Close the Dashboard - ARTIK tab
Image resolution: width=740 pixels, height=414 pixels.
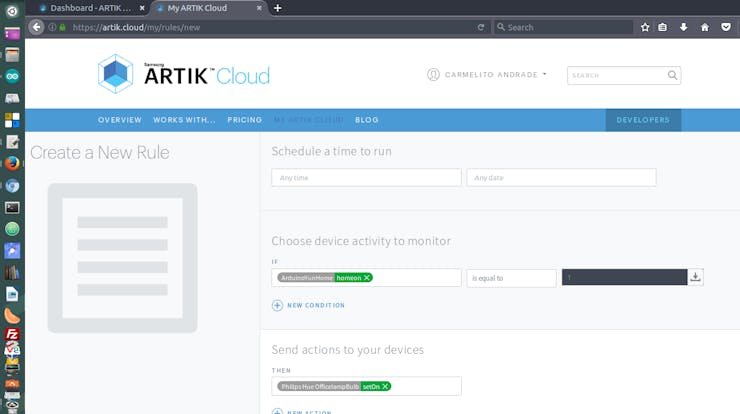tap(142, 8)
